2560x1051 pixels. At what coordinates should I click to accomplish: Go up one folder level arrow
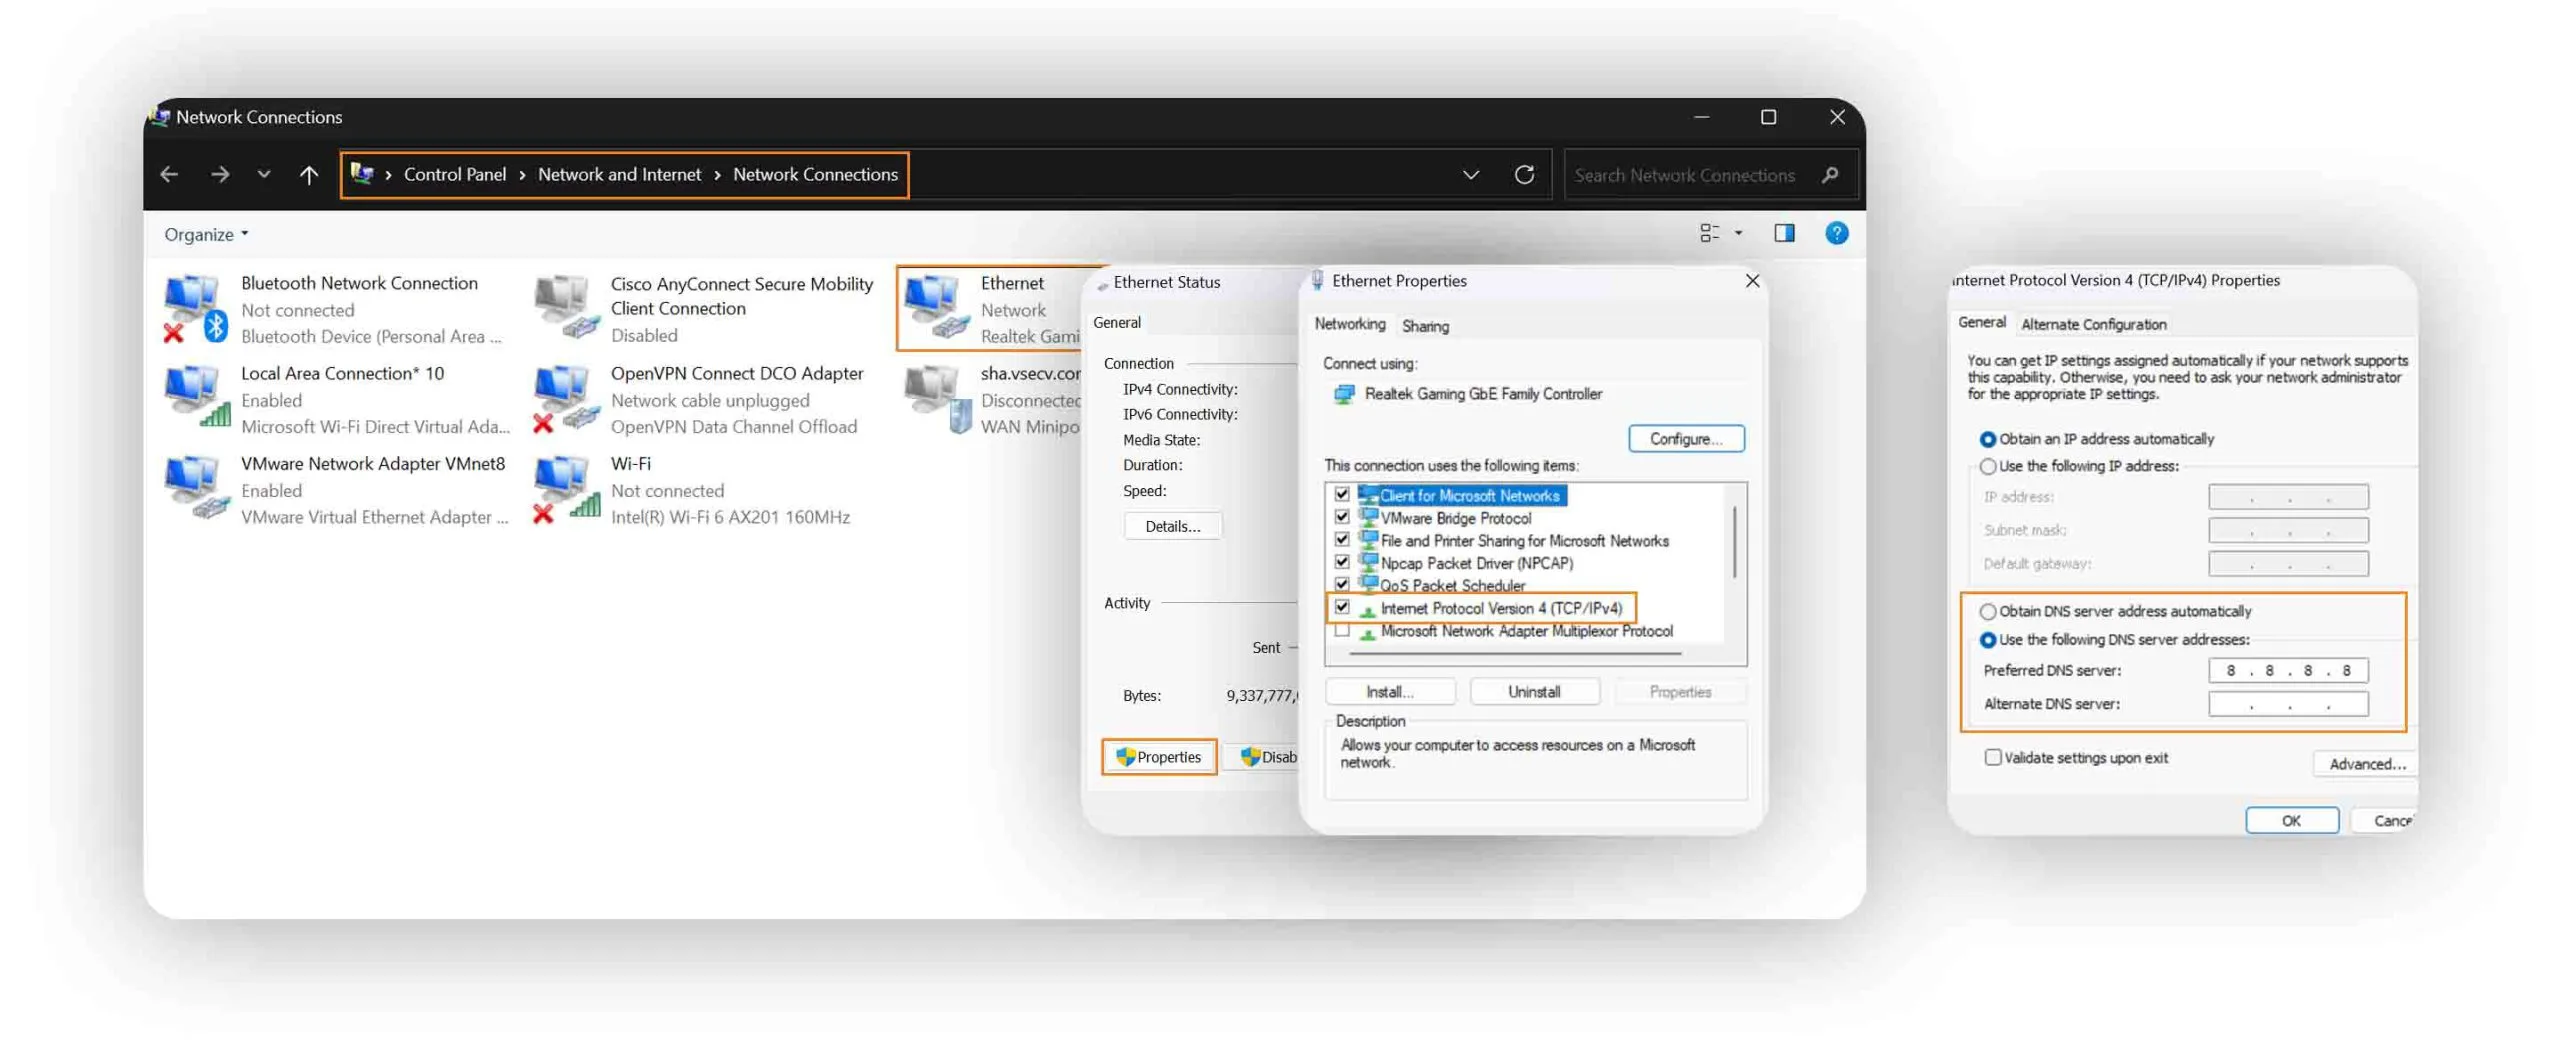[309, 175]
